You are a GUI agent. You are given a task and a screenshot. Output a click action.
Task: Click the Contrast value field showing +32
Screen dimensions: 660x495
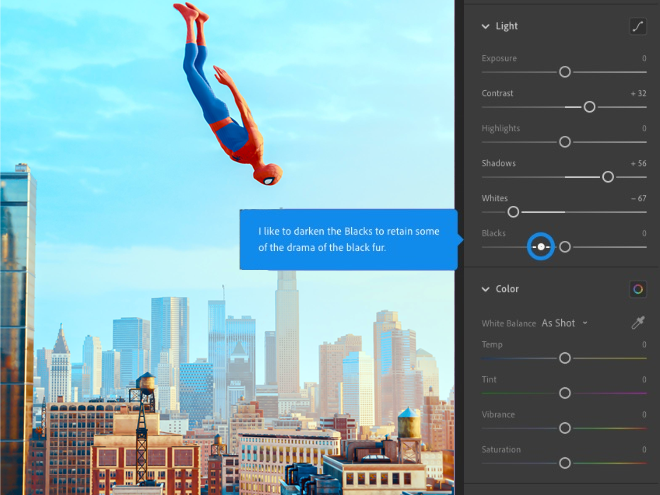pyautogui.click(x=637, y=93)
